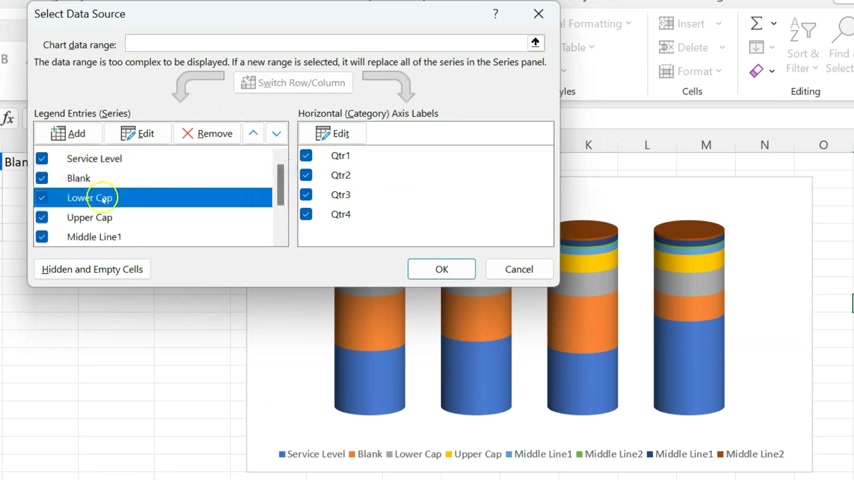Open the Delete cells dropdown arrow

click(722, 48)
